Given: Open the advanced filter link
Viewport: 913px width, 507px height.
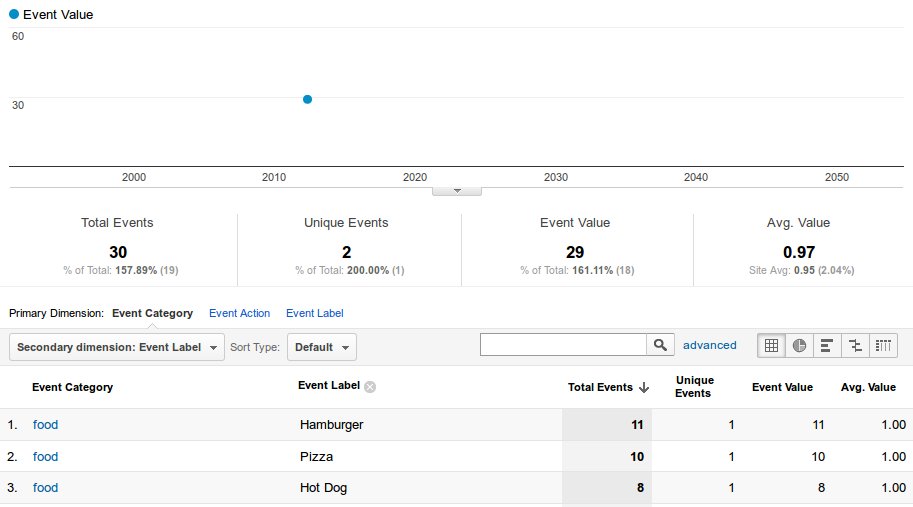Looking at the screenshot, I should point(709,345).
